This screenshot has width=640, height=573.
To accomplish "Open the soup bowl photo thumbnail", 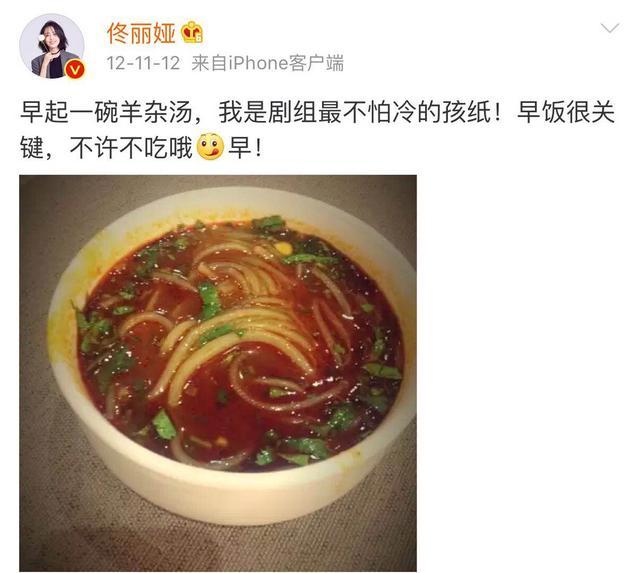I will coord(218,373).
